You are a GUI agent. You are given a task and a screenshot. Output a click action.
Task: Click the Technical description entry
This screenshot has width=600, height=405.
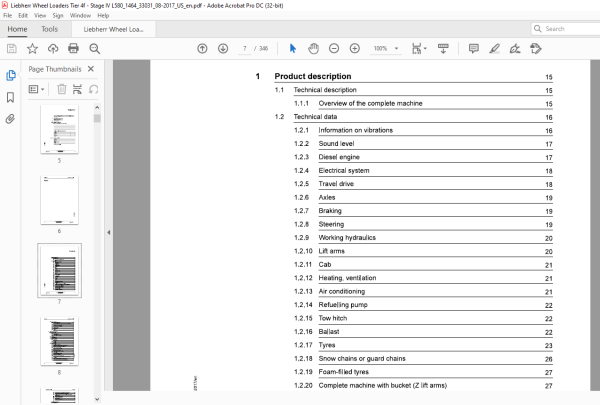[x=325, y=90]
